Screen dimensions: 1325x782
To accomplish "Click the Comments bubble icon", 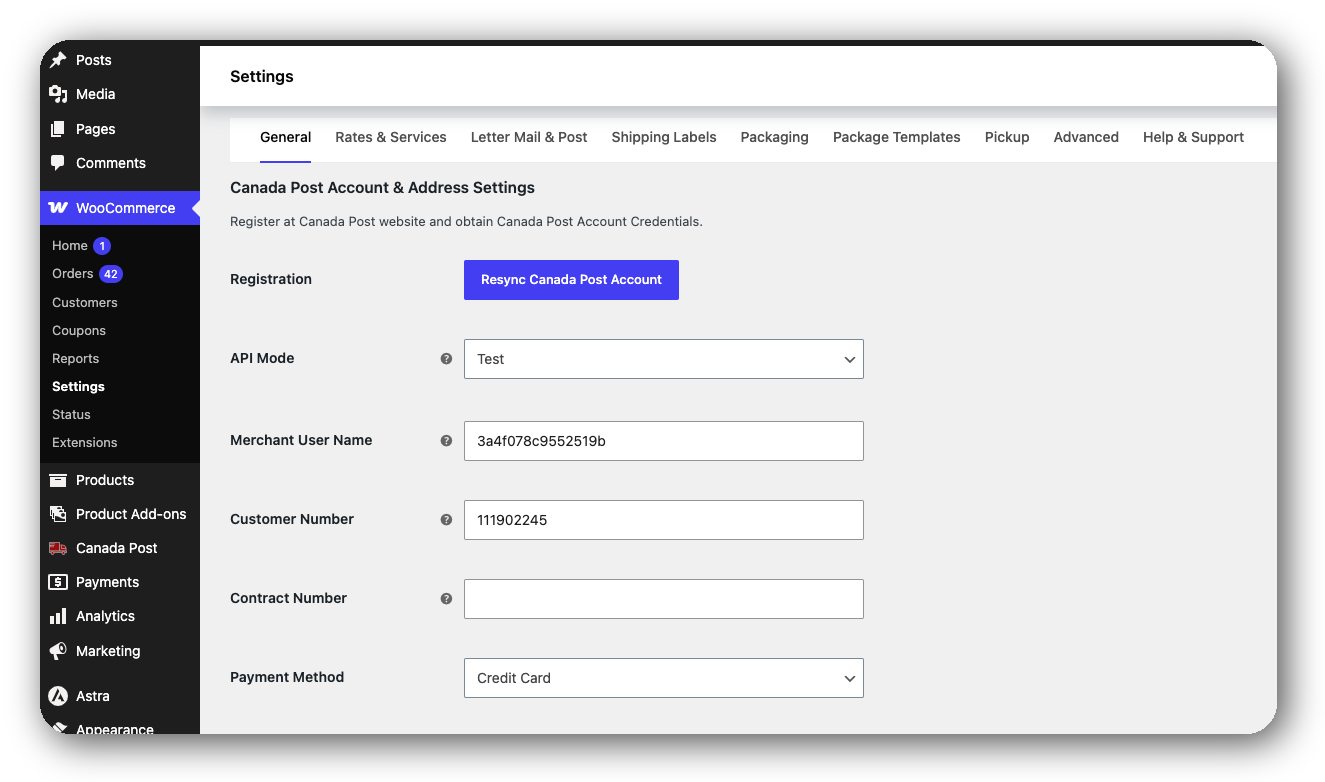I will [x=58, y=163].
